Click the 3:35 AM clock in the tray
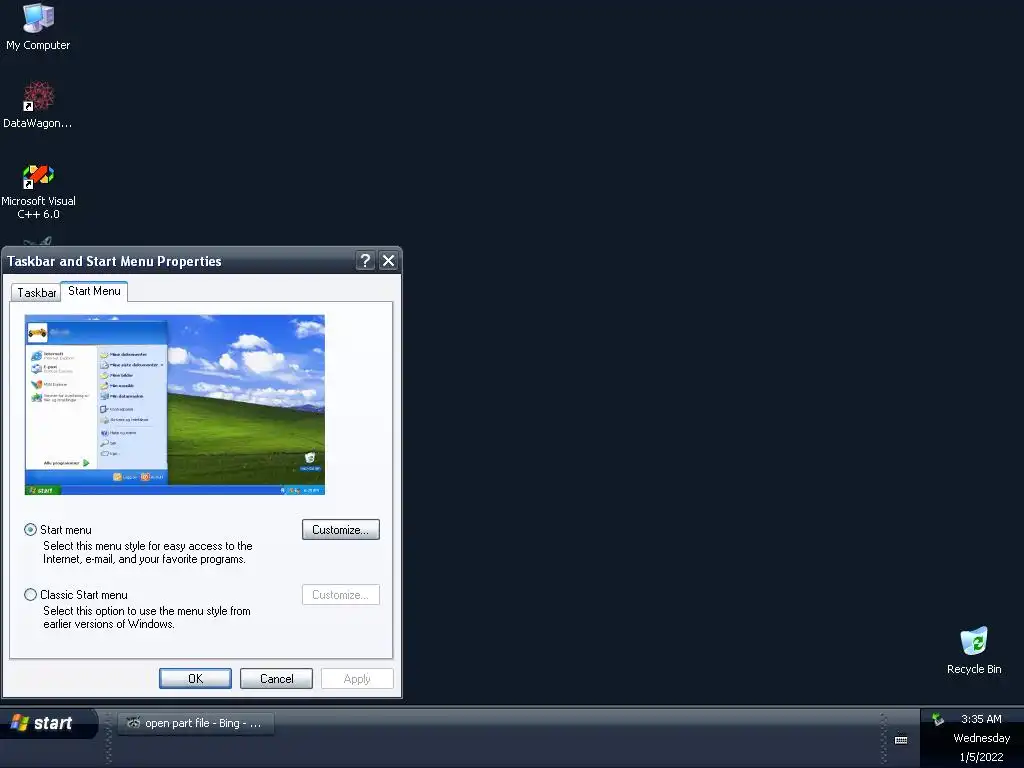 (981, 719)
